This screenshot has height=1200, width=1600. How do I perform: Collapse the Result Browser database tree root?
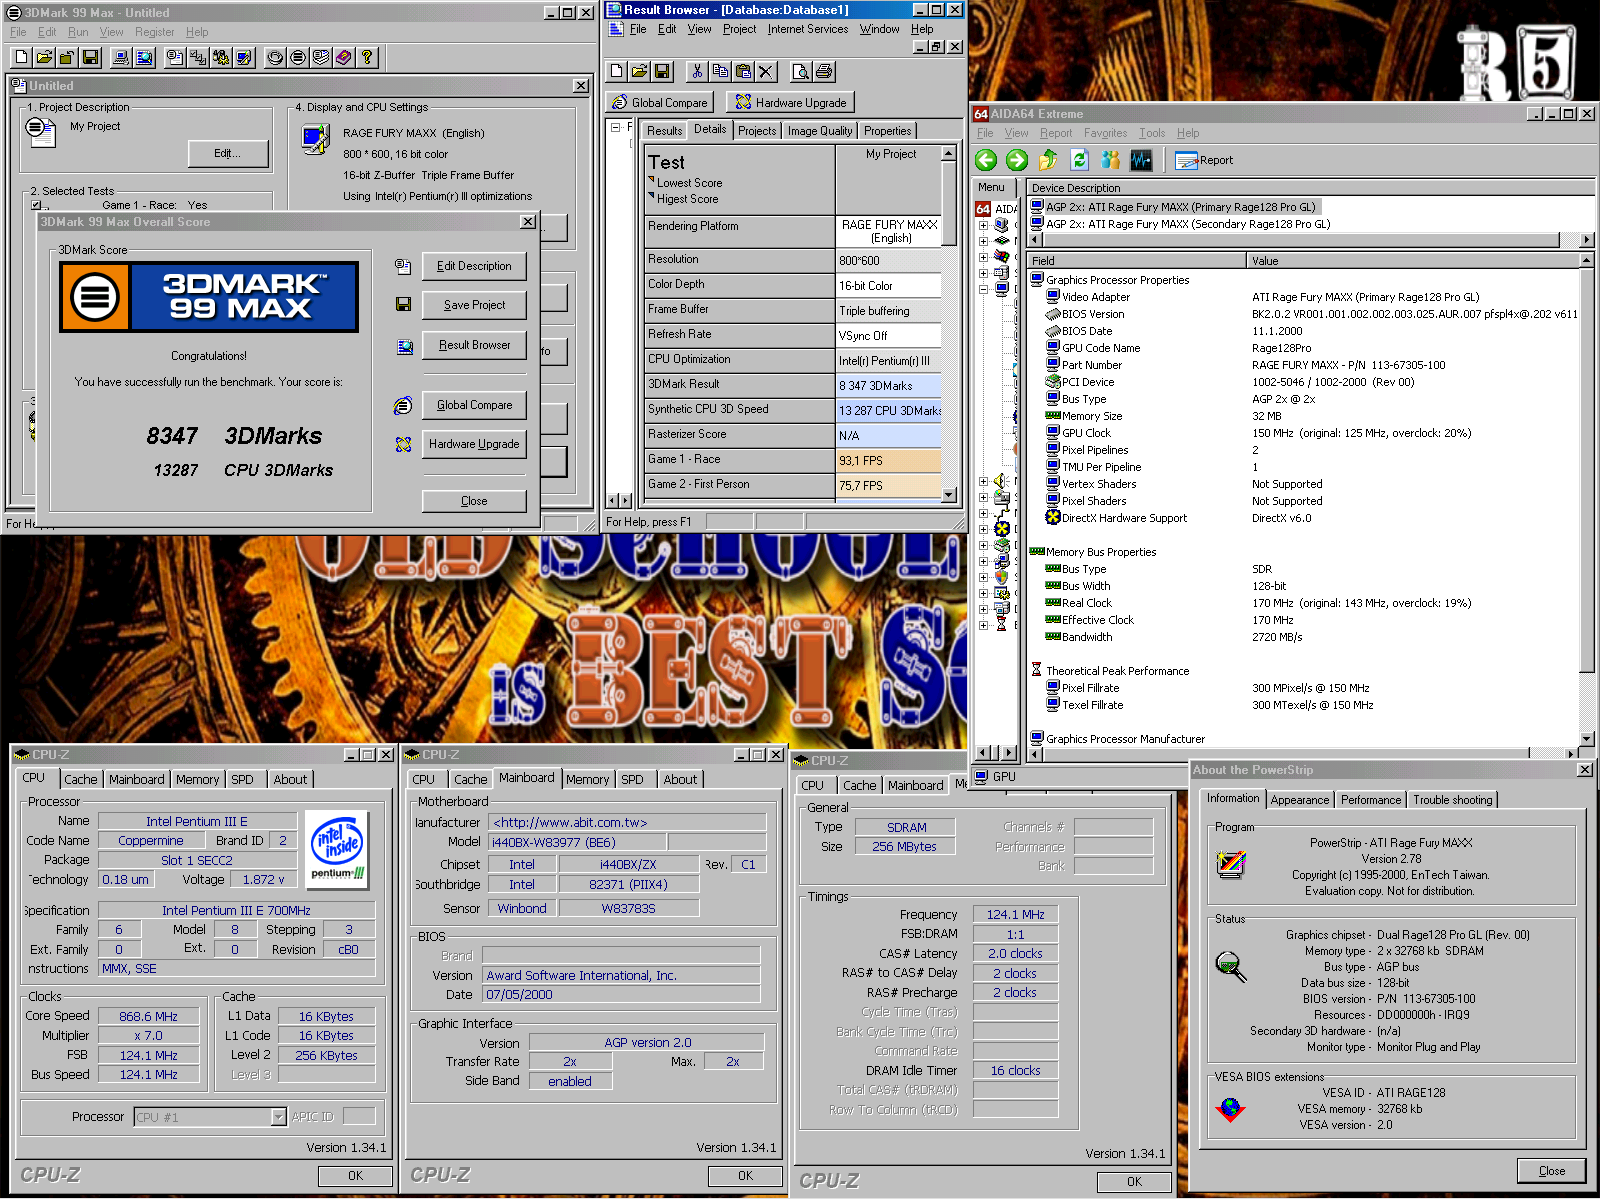(616, 128)
